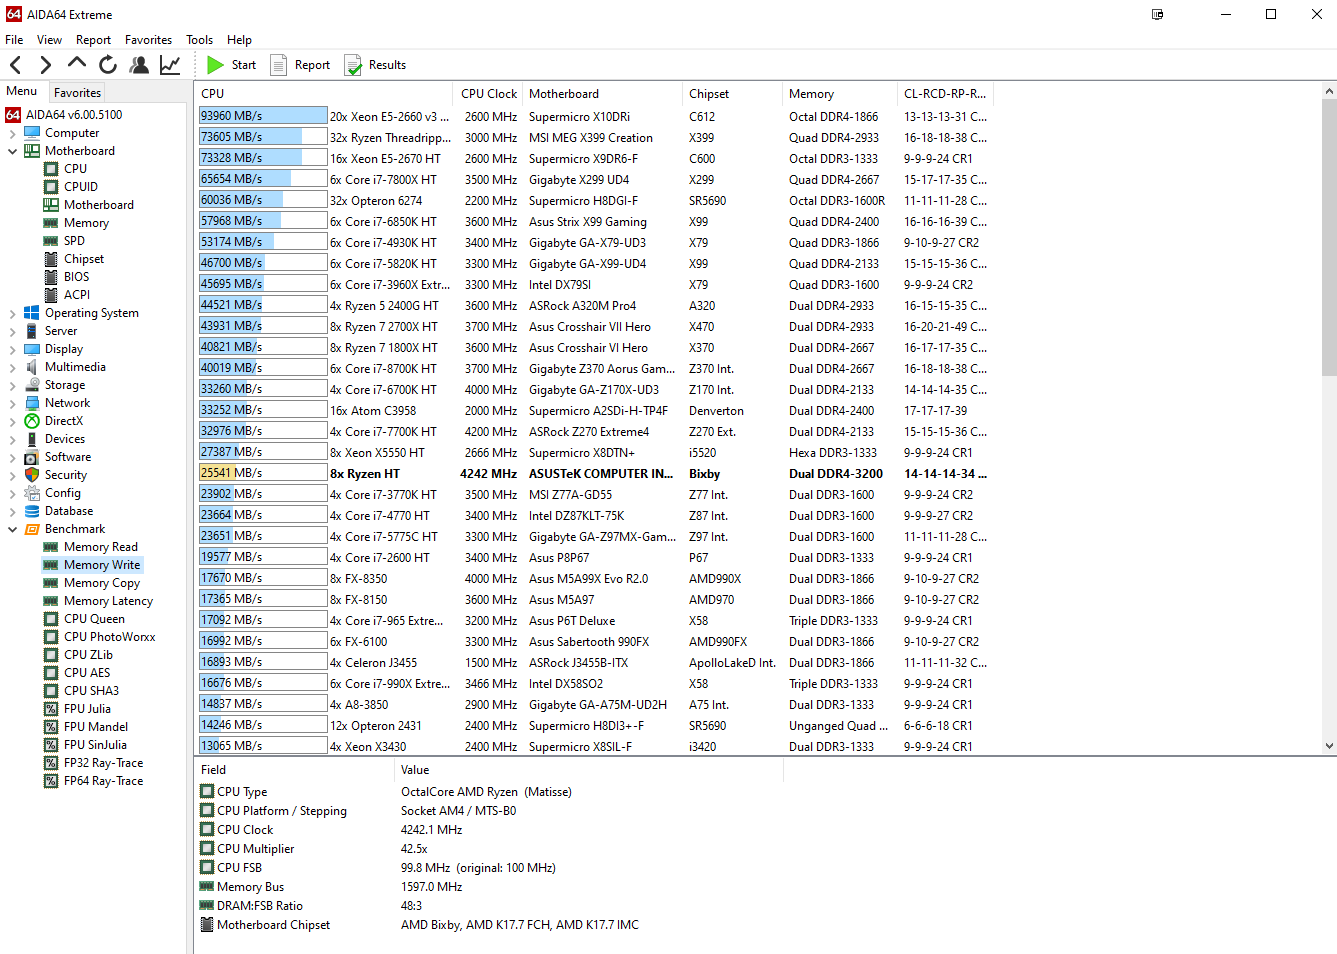Viewport: 1337px width, 954px height.
Task: Select the CPU SHA3 benchmark
Action: (x=91, y=691)
